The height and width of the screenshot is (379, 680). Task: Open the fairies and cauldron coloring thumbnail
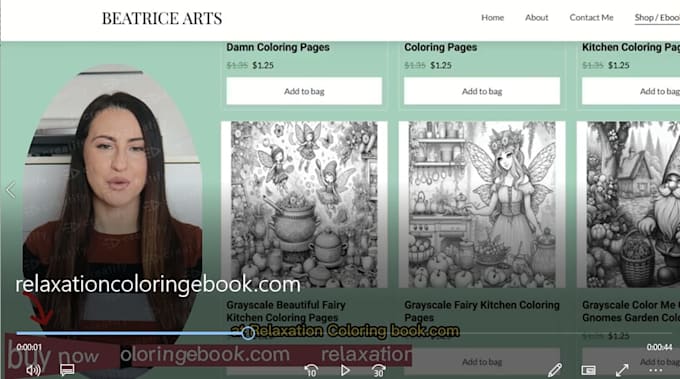[x=304, y=204]
